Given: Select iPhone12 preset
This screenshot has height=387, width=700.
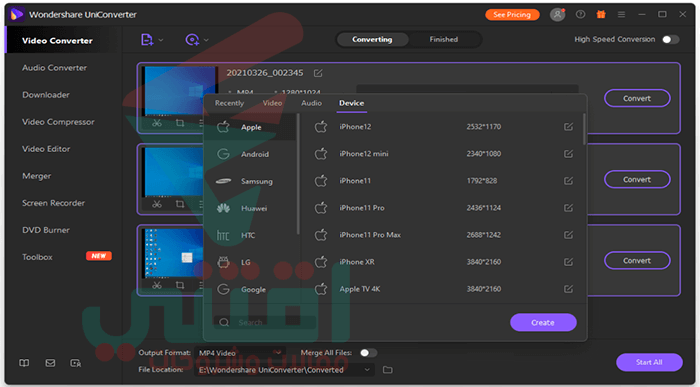Looking at the screenshot, I should (442, 127).
